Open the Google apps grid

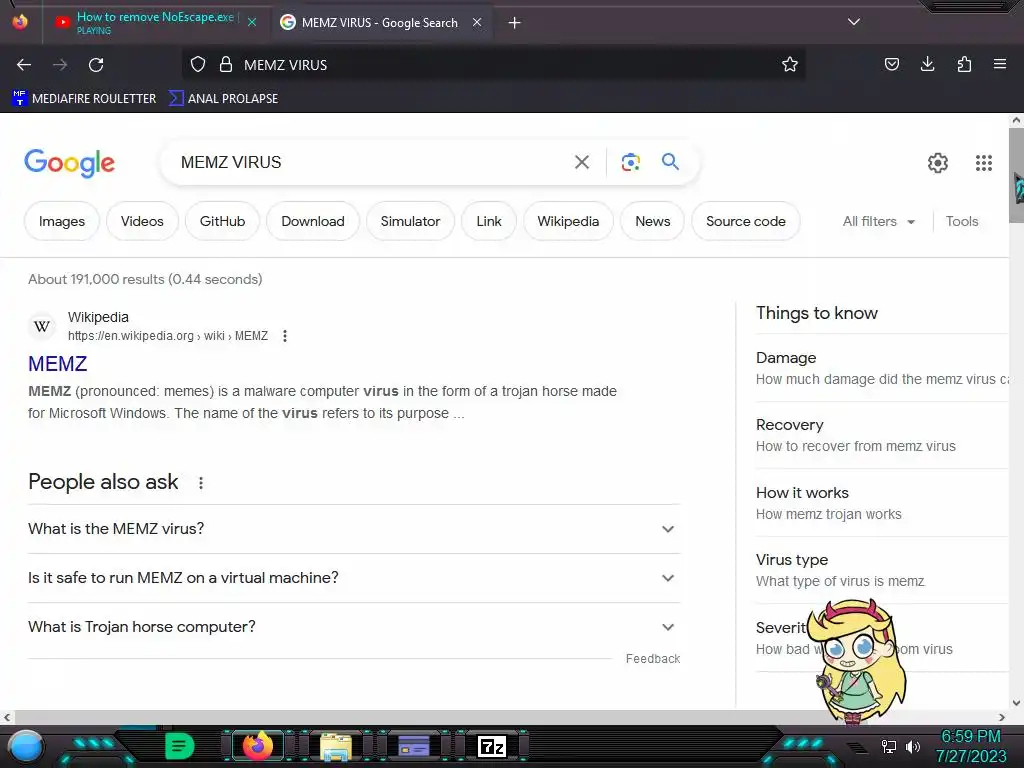984,163
